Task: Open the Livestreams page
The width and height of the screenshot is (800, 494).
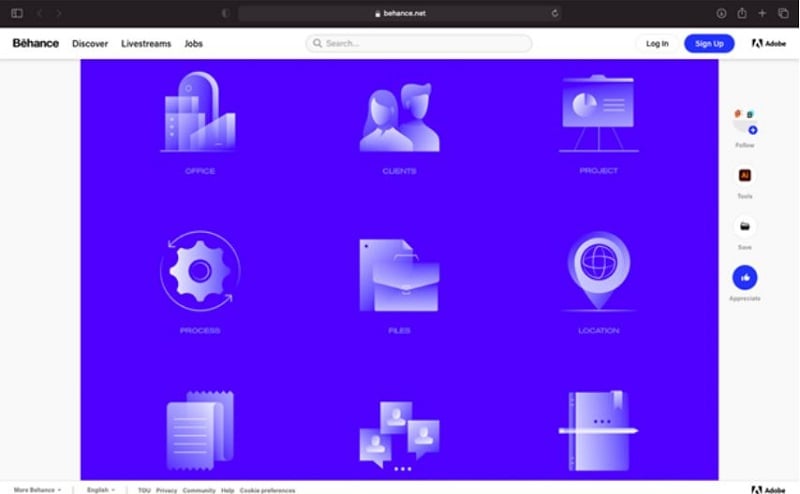Action: (x=146, y=44)
